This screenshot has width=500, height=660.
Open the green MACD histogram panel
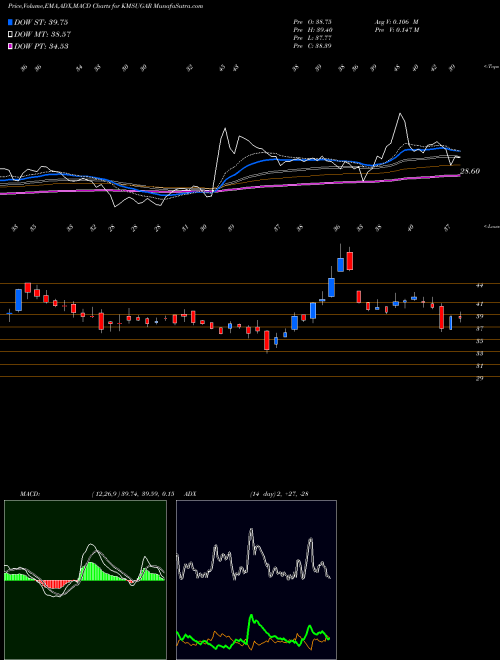85,580
